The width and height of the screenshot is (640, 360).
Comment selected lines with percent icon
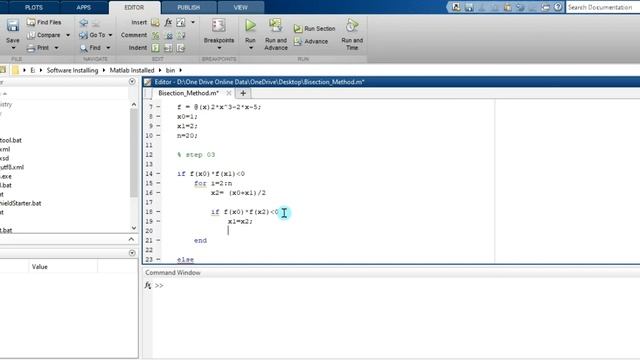[156, 36]
